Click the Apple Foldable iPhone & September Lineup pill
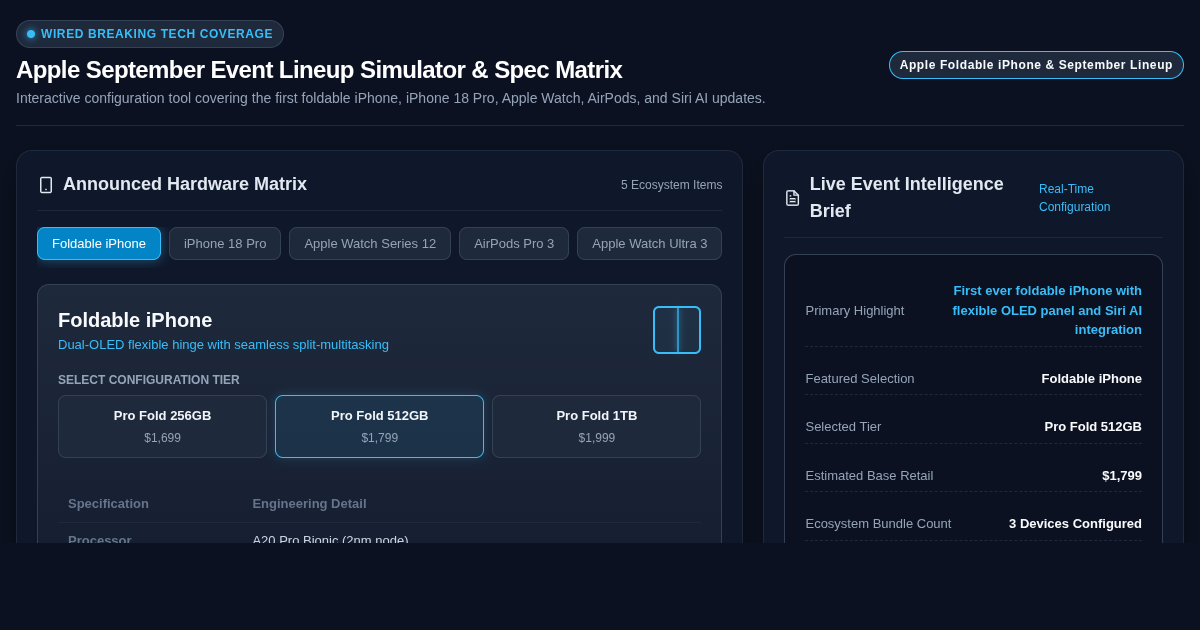 pyautogui.click(x=1036, y=65)
